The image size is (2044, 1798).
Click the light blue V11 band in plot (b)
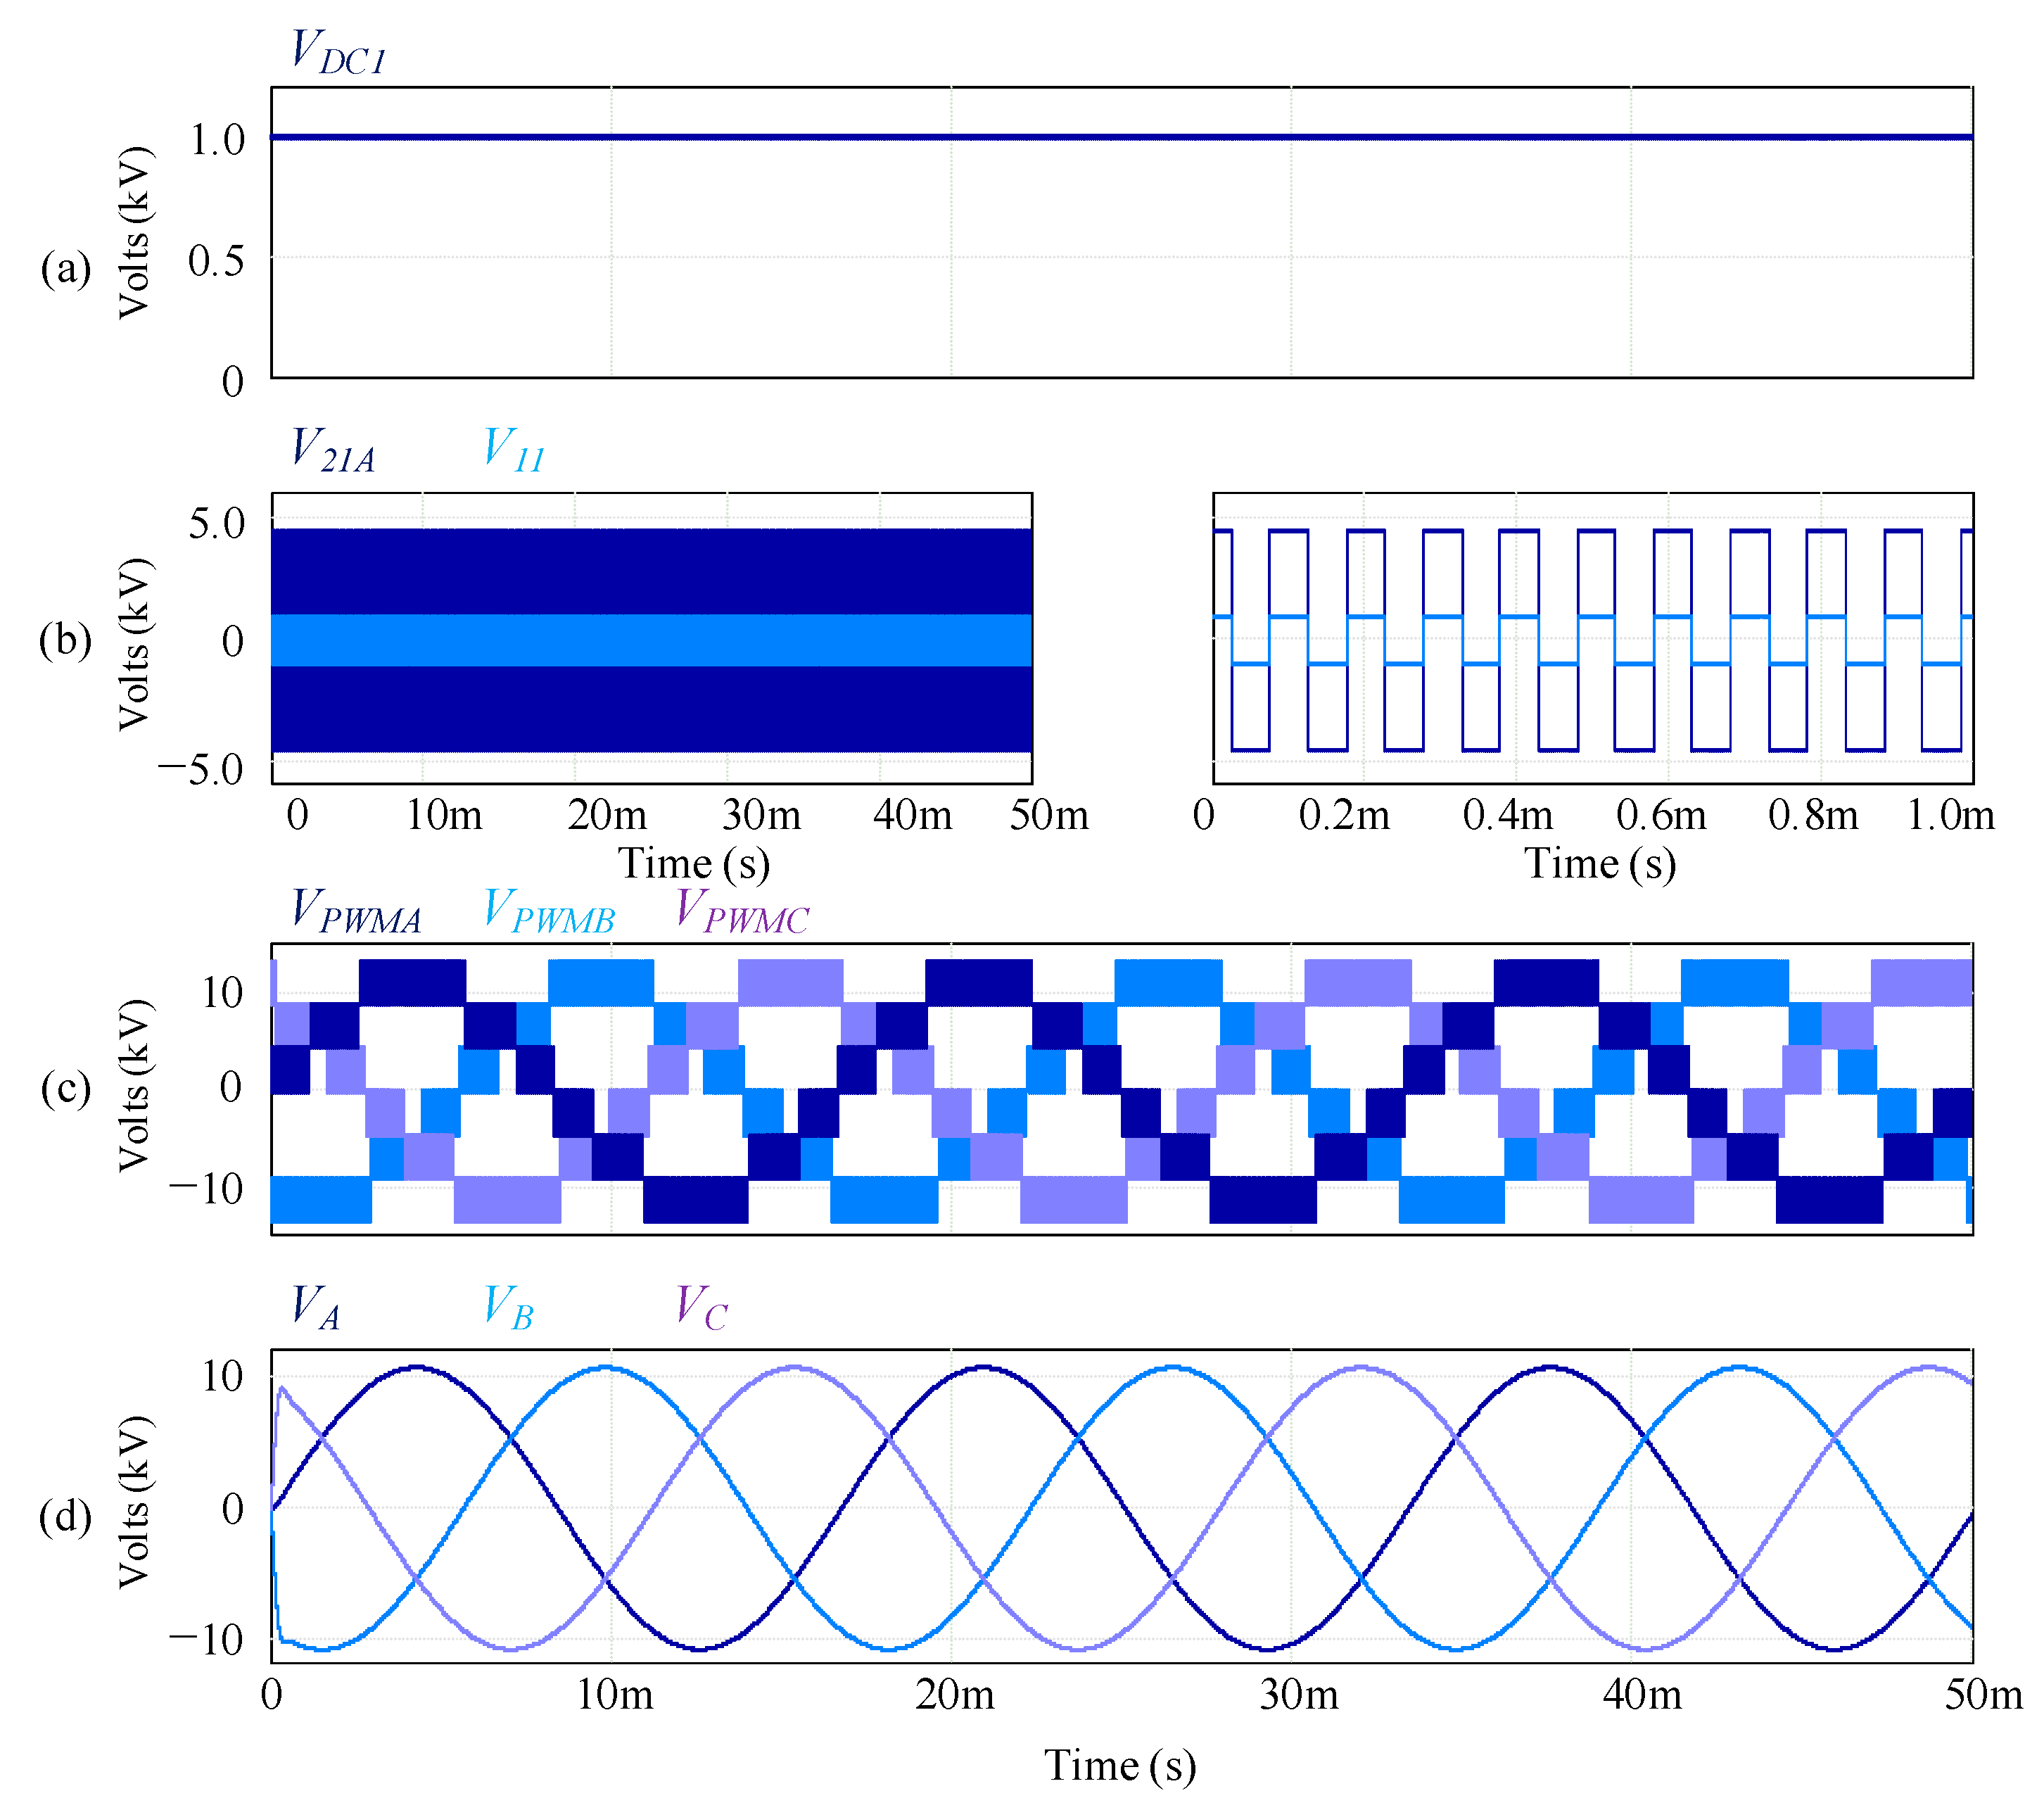coord(650,640)
